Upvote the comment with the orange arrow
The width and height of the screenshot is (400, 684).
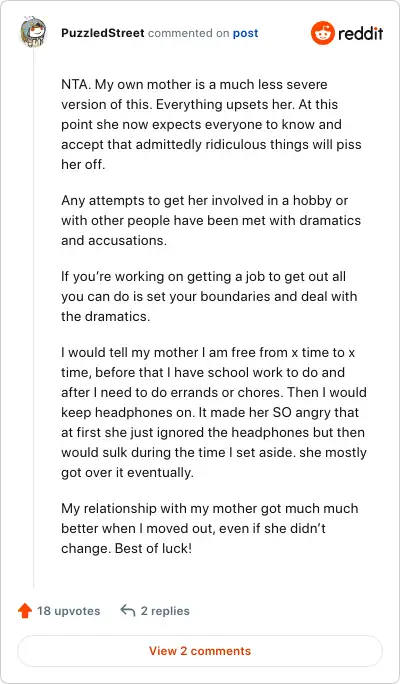(25, 611)
